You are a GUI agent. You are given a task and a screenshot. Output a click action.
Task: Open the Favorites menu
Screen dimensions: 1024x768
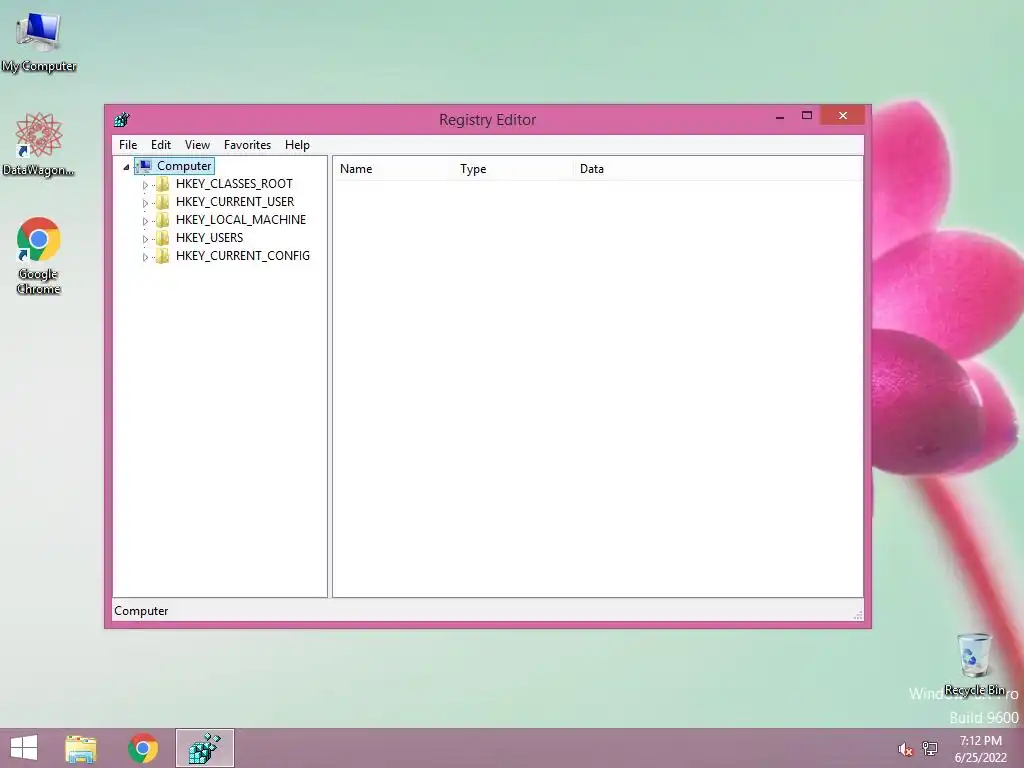pos(247,145)
